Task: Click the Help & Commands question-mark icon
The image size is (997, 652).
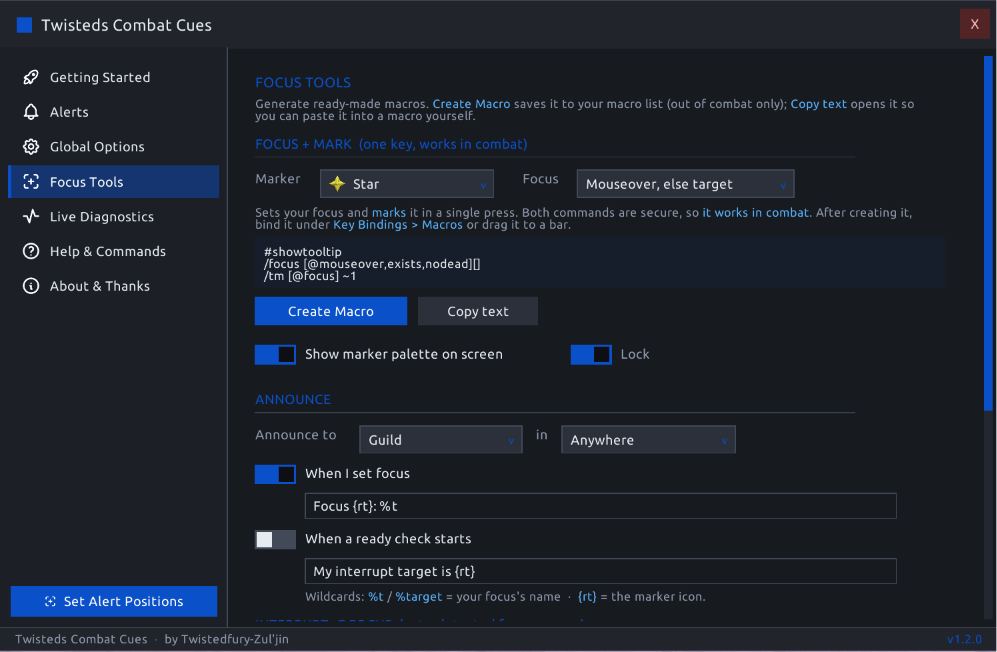Action: click(x=31, y=251)
